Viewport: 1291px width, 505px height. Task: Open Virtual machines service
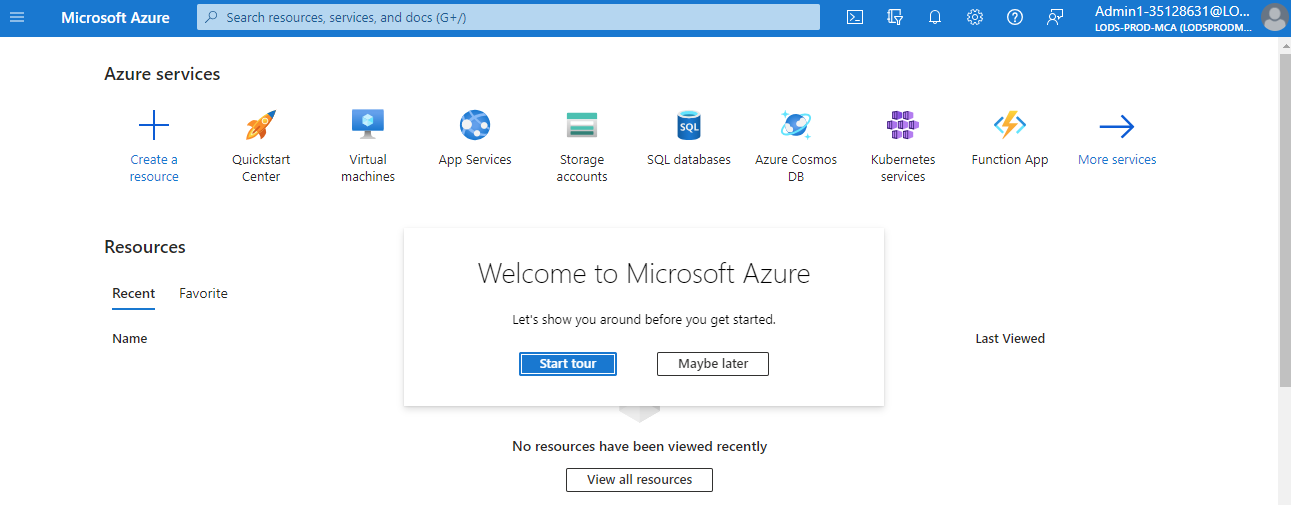pos(368,126)
